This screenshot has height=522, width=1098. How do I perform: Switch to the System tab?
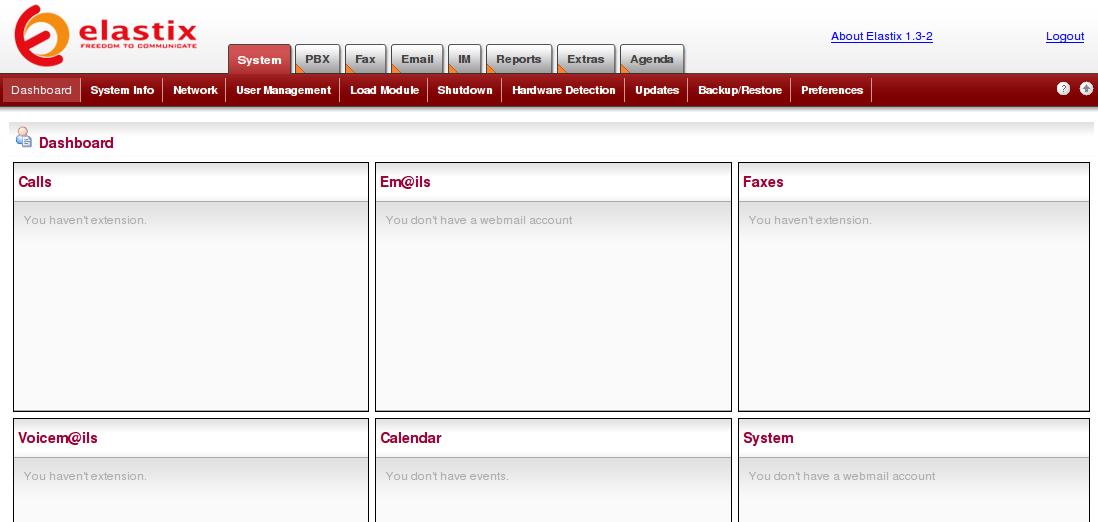coord(259,60)
